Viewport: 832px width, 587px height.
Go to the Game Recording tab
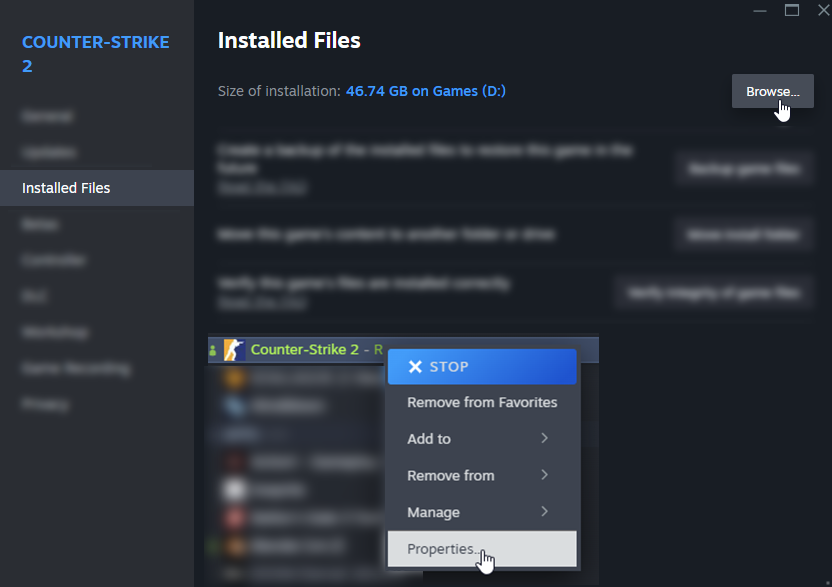(x=76, y=368)
